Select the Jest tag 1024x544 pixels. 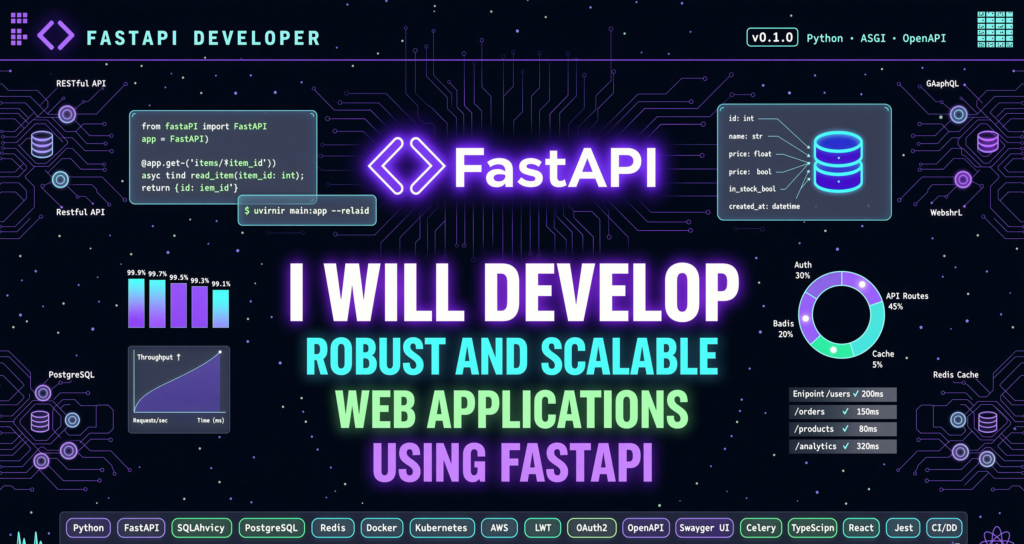click(x=903, y=528)
